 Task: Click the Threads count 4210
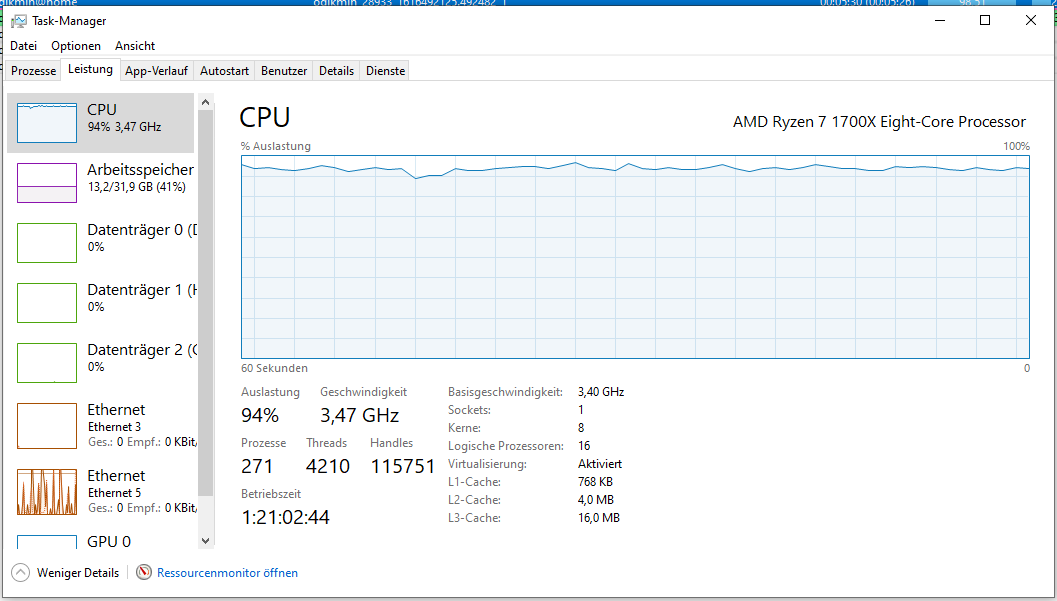[328, 466]
